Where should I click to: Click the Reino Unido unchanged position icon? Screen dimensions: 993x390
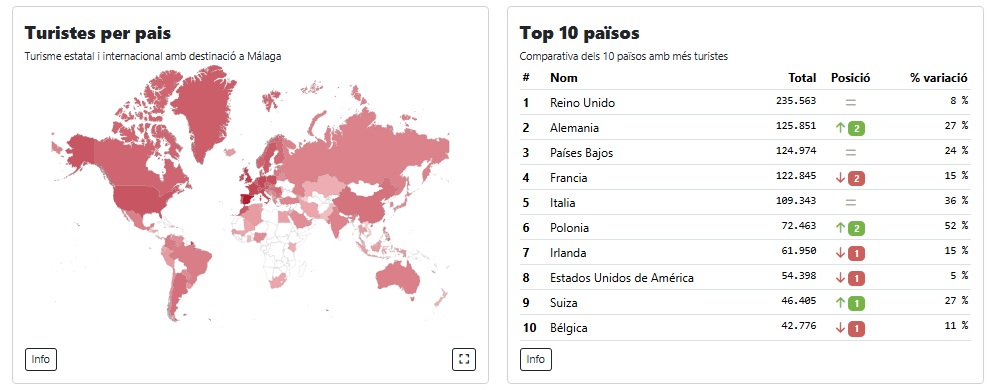tap(851, 103)
